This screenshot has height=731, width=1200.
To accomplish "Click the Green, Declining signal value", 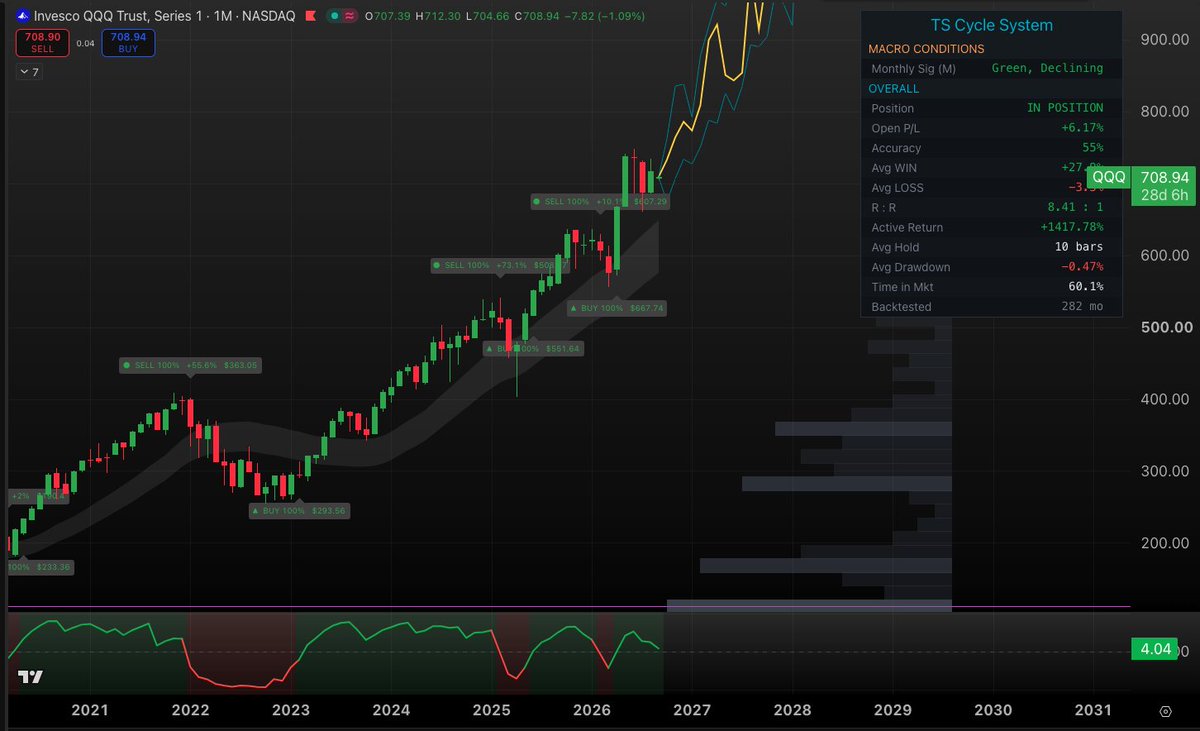I will coord(1047,68).
